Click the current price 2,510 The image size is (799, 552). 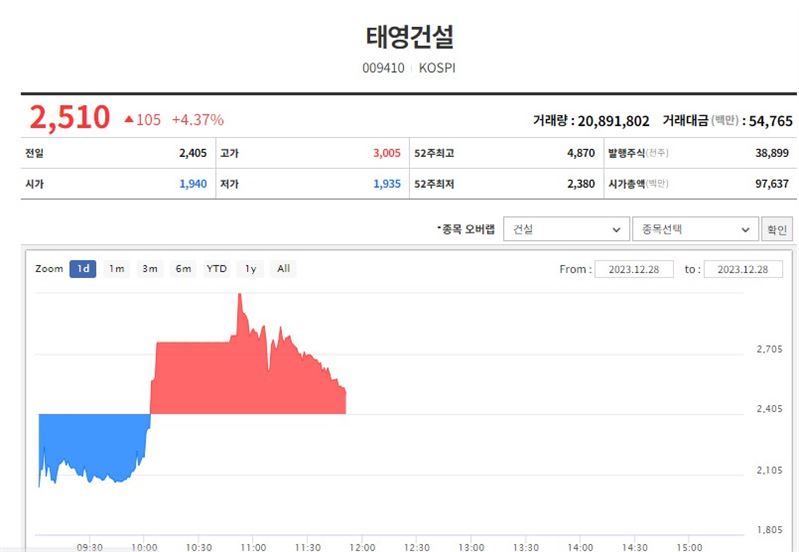coord(69,117)
